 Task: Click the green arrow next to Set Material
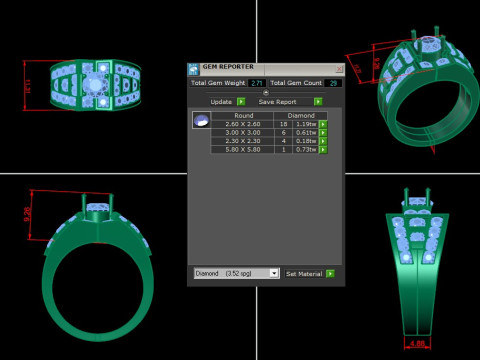[x=330, y=274]
